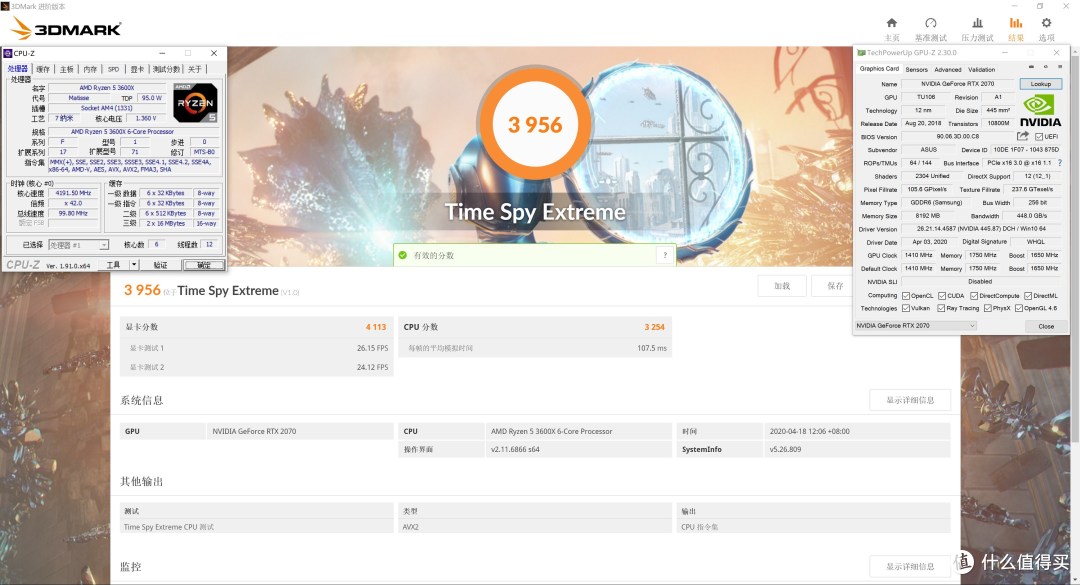Toggle CUDA checkbox in GPU-Z
Image resolution: width=1080 pixels, height=585 pixels.
942,296
